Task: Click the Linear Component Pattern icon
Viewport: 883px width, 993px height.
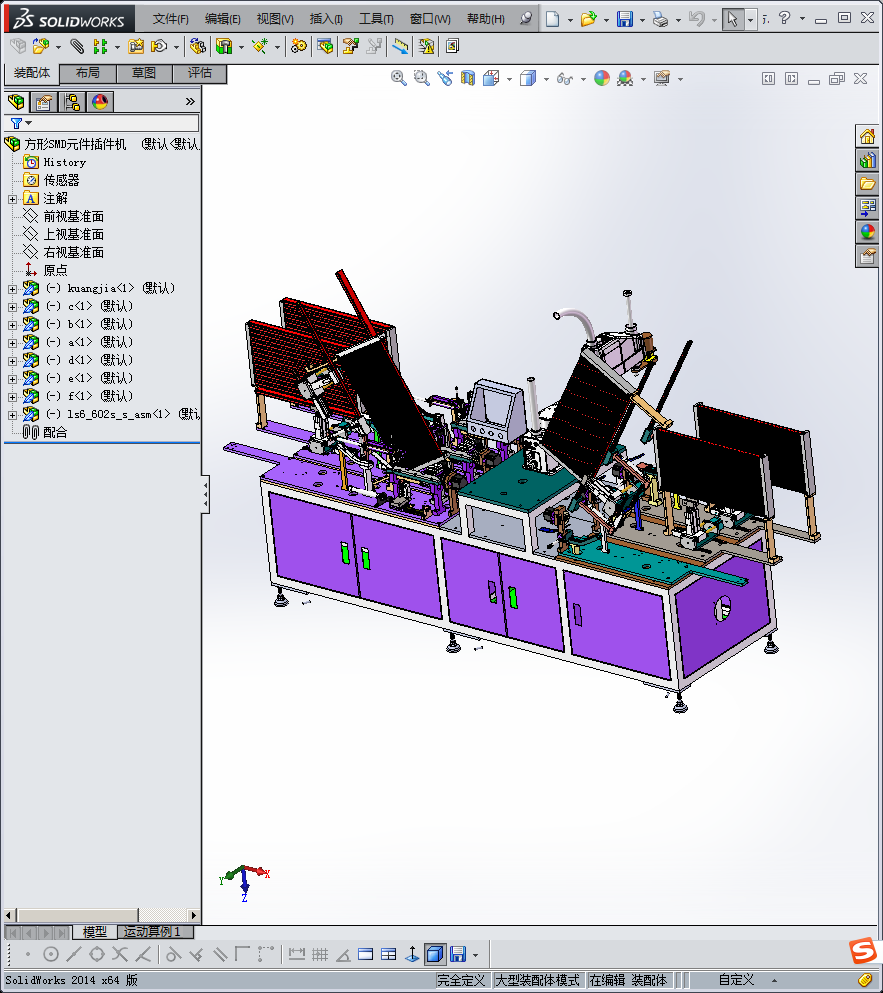Action: pos(99,46)
